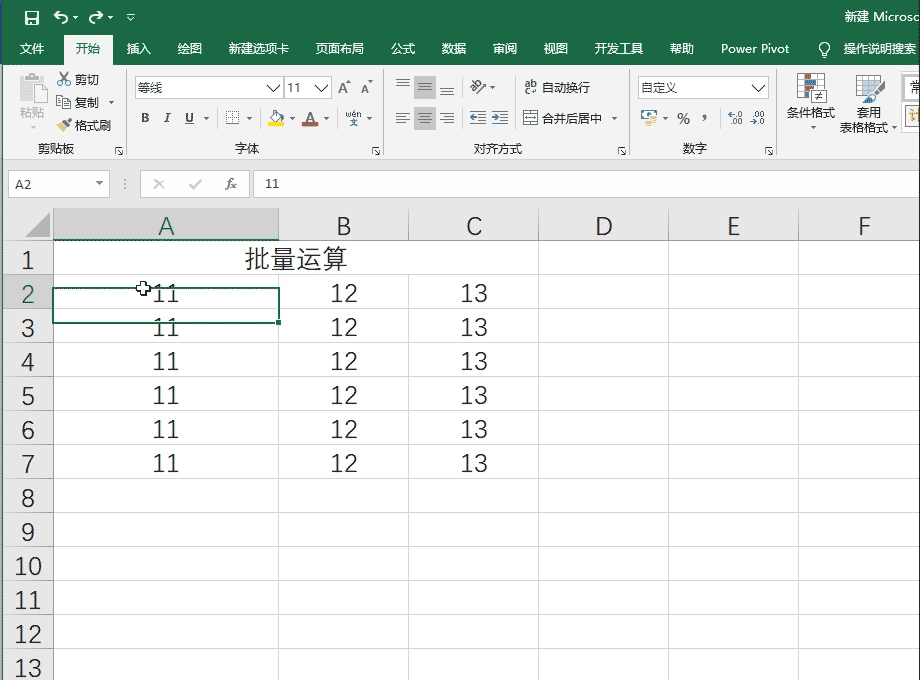Open the 对齐方式 alignment dialog launcher
This screenshot has height=680, width=920.
click(x=622, y=151)
